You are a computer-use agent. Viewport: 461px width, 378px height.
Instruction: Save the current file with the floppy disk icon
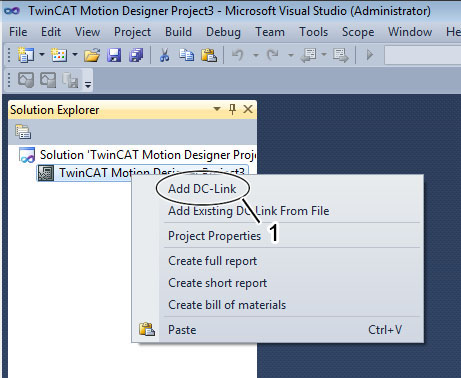[x=114, y=55]
